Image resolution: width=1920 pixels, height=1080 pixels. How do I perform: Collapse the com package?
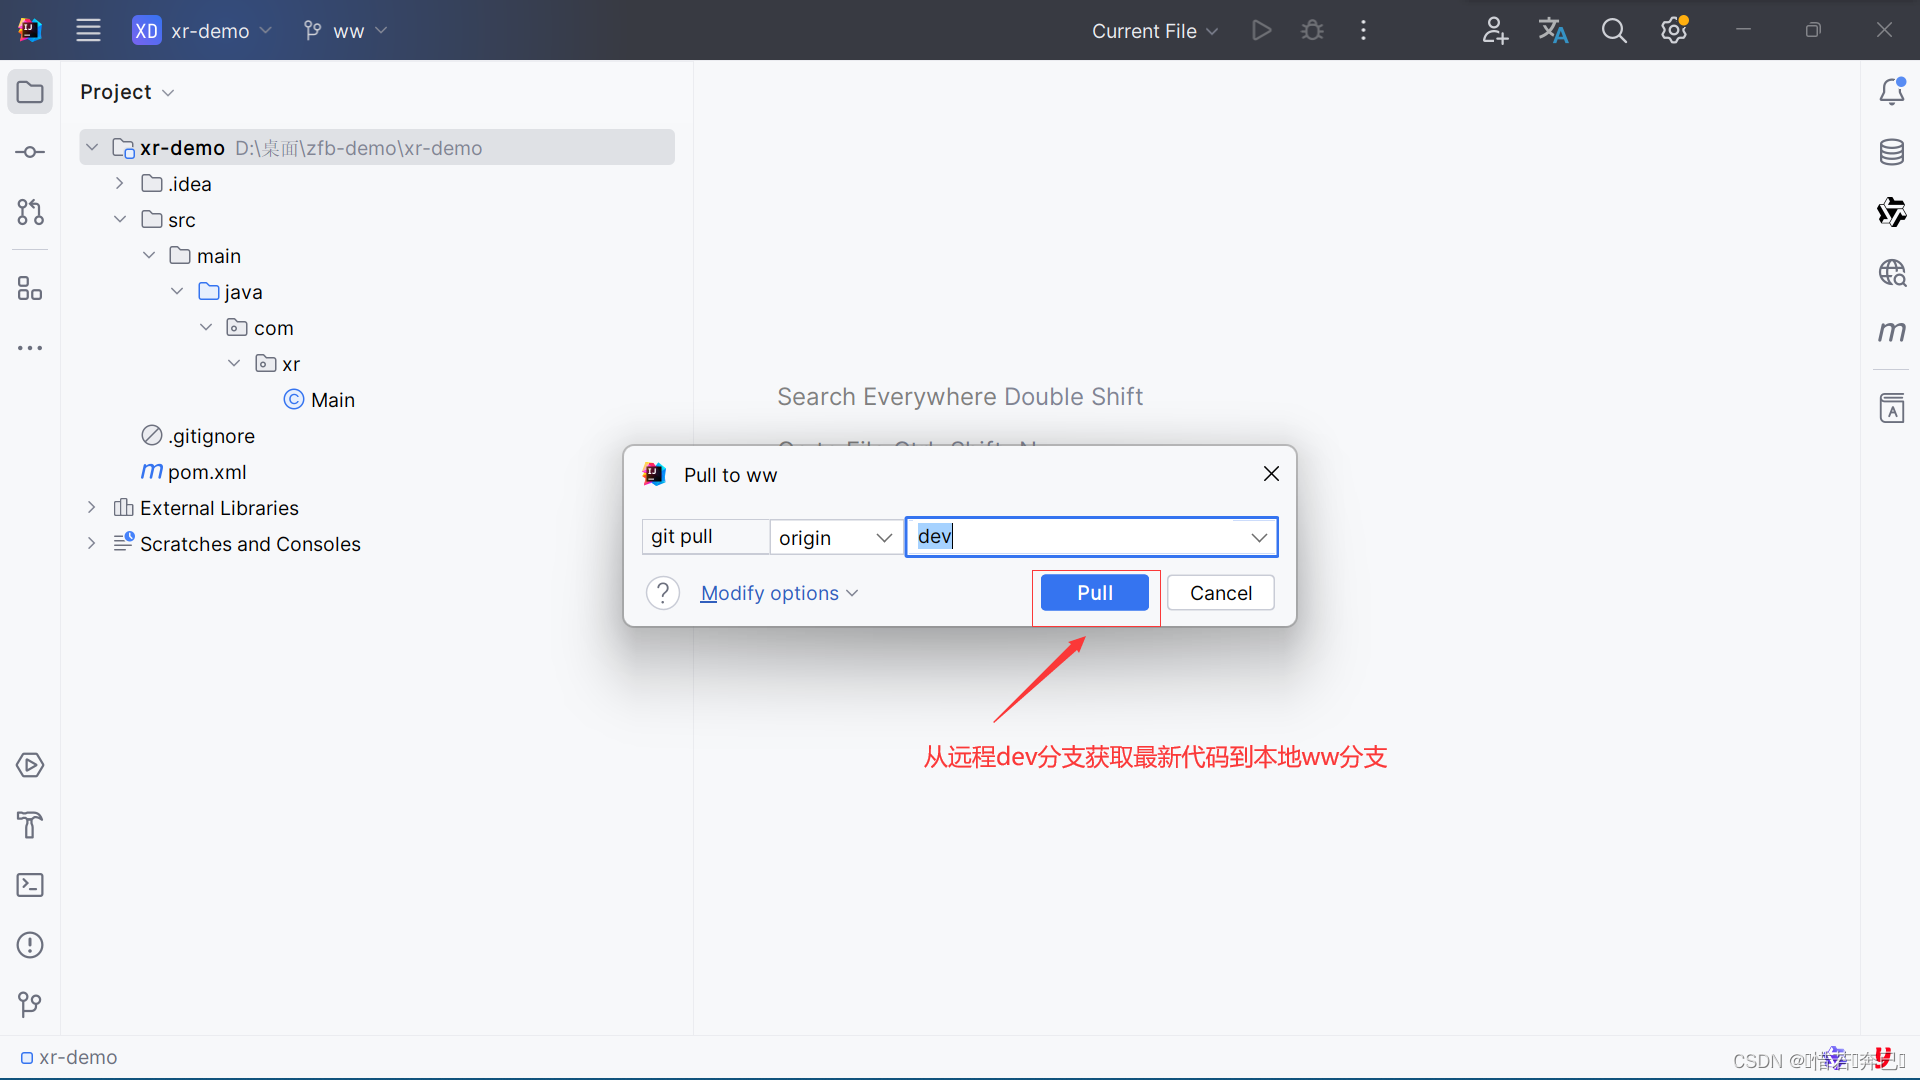(206, 328)
